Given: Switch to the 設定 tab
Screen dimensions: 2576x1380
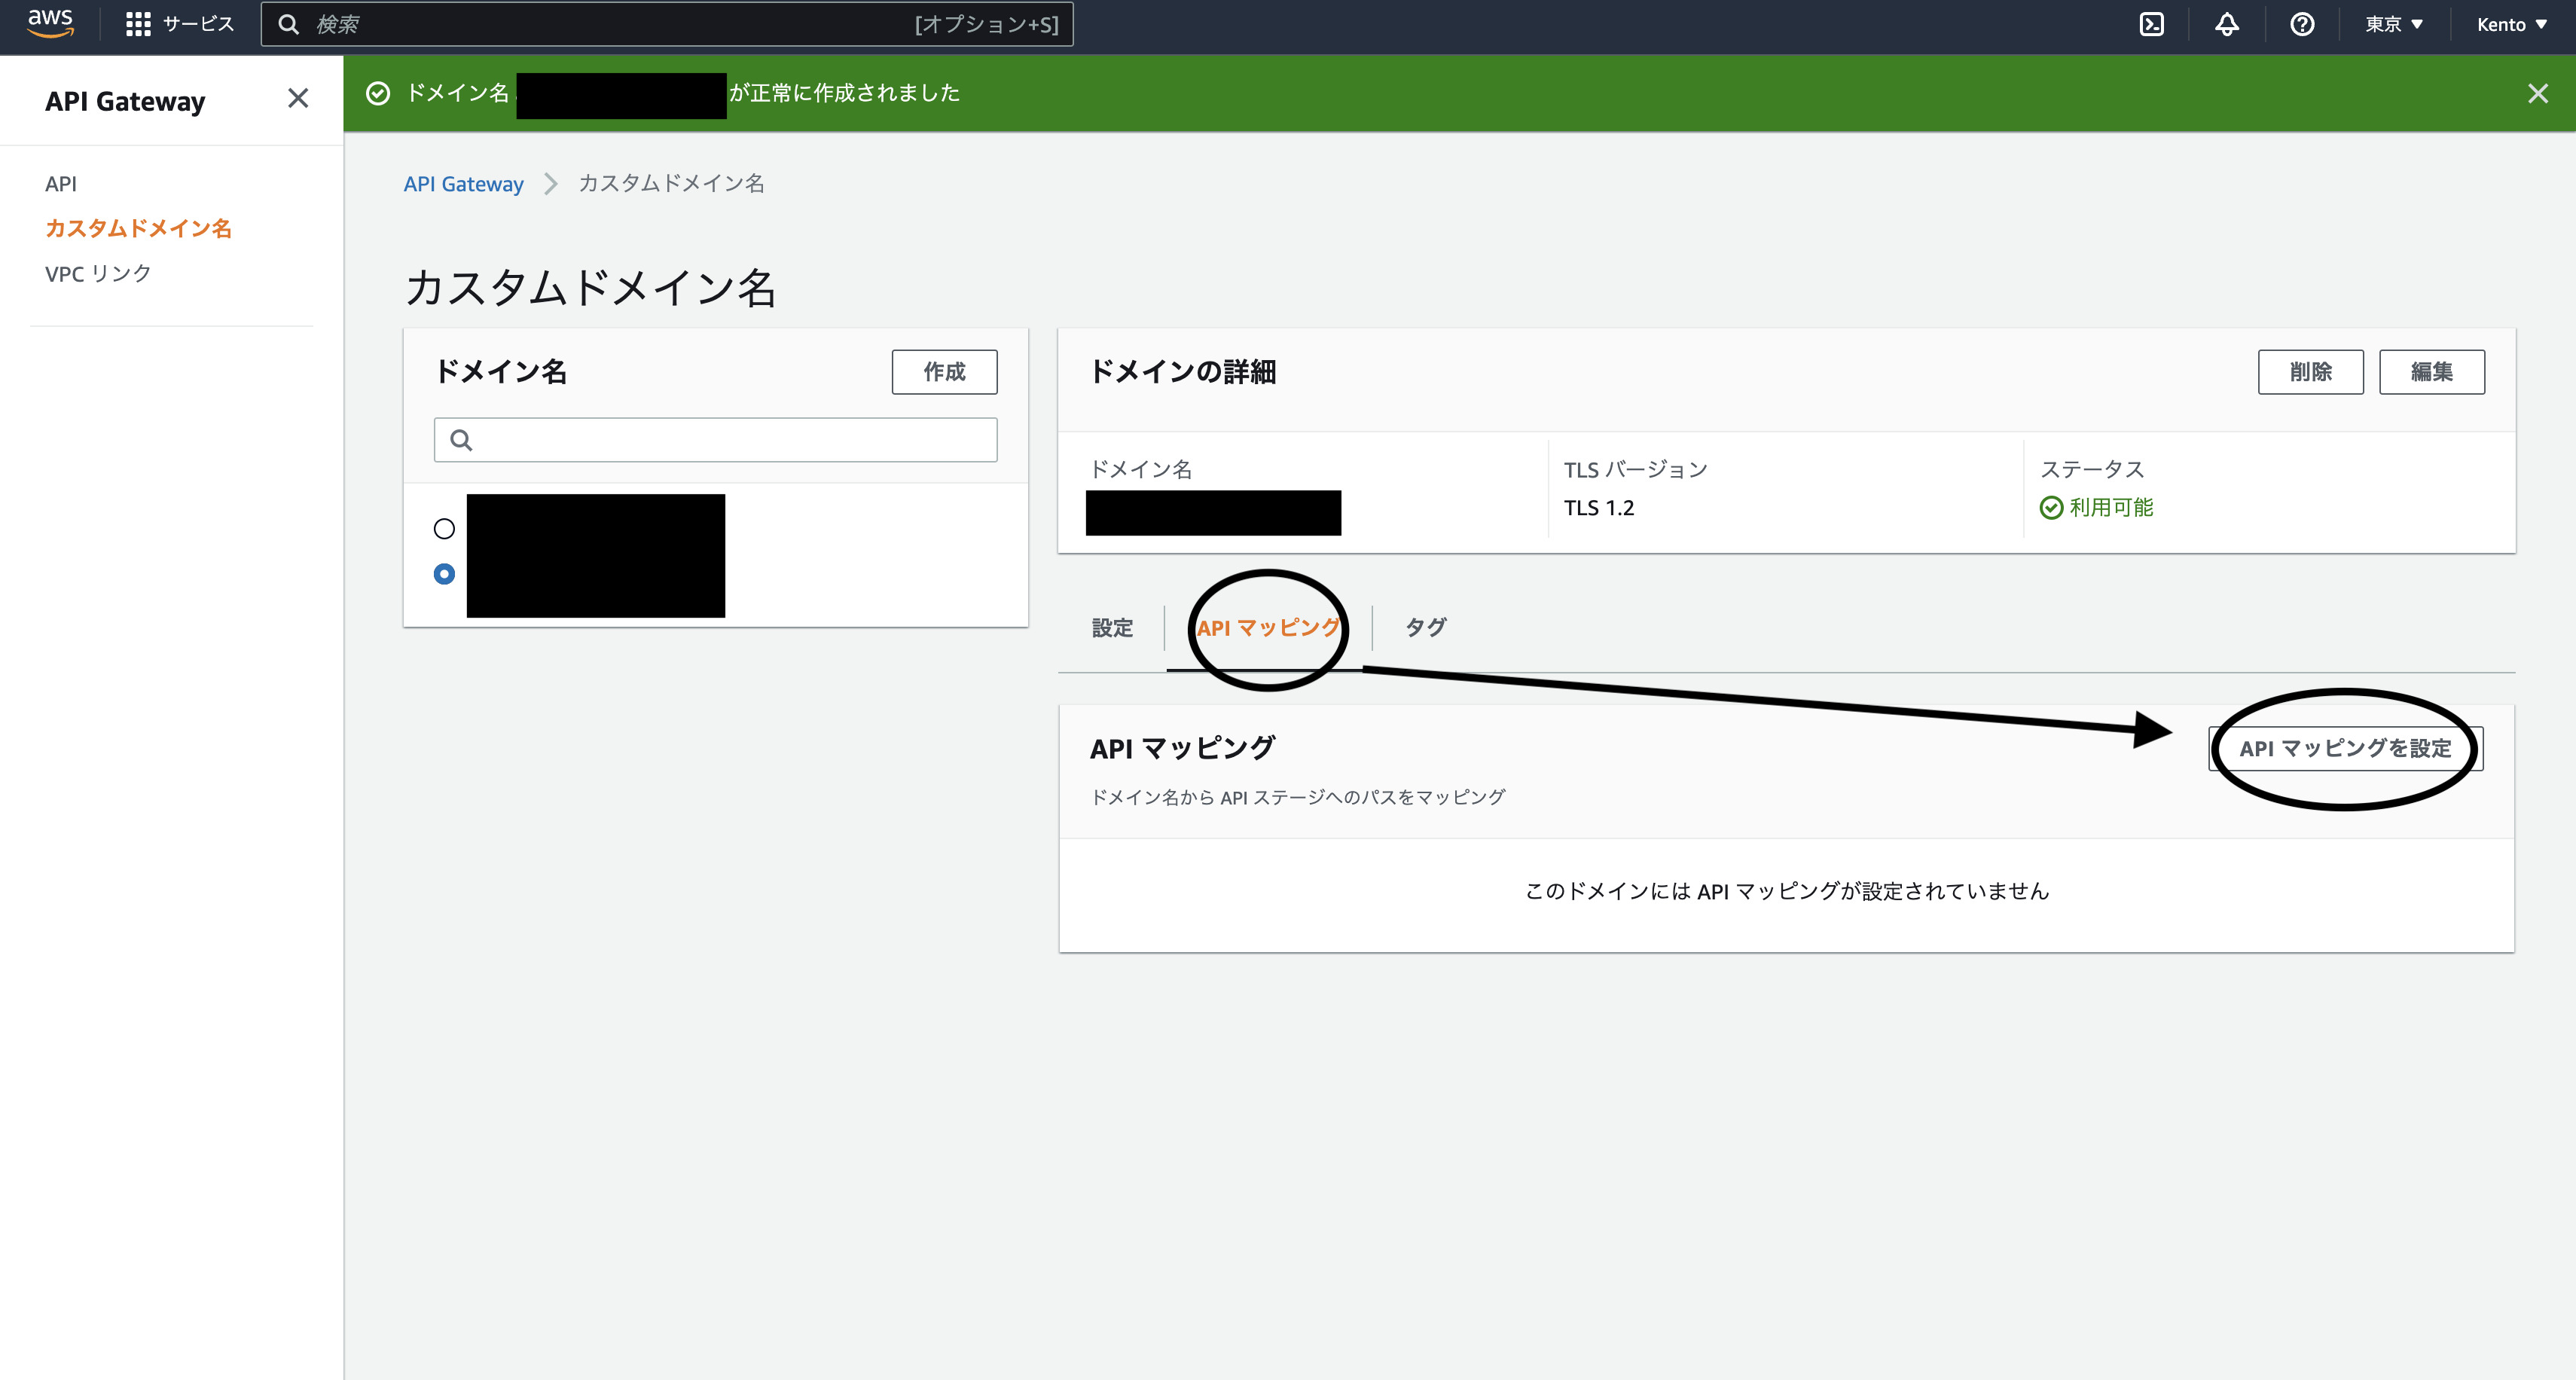Looking at the screenshot, I should (1111, 628).
